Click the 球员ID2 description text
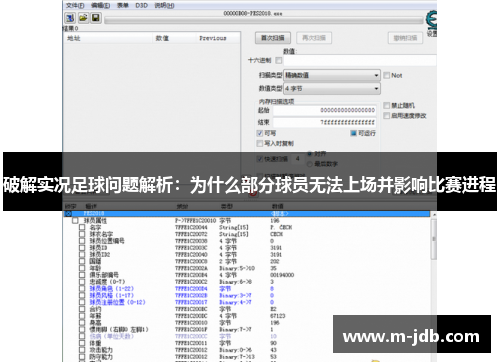Viewport: 500px width, 362px height. point(100,255)
